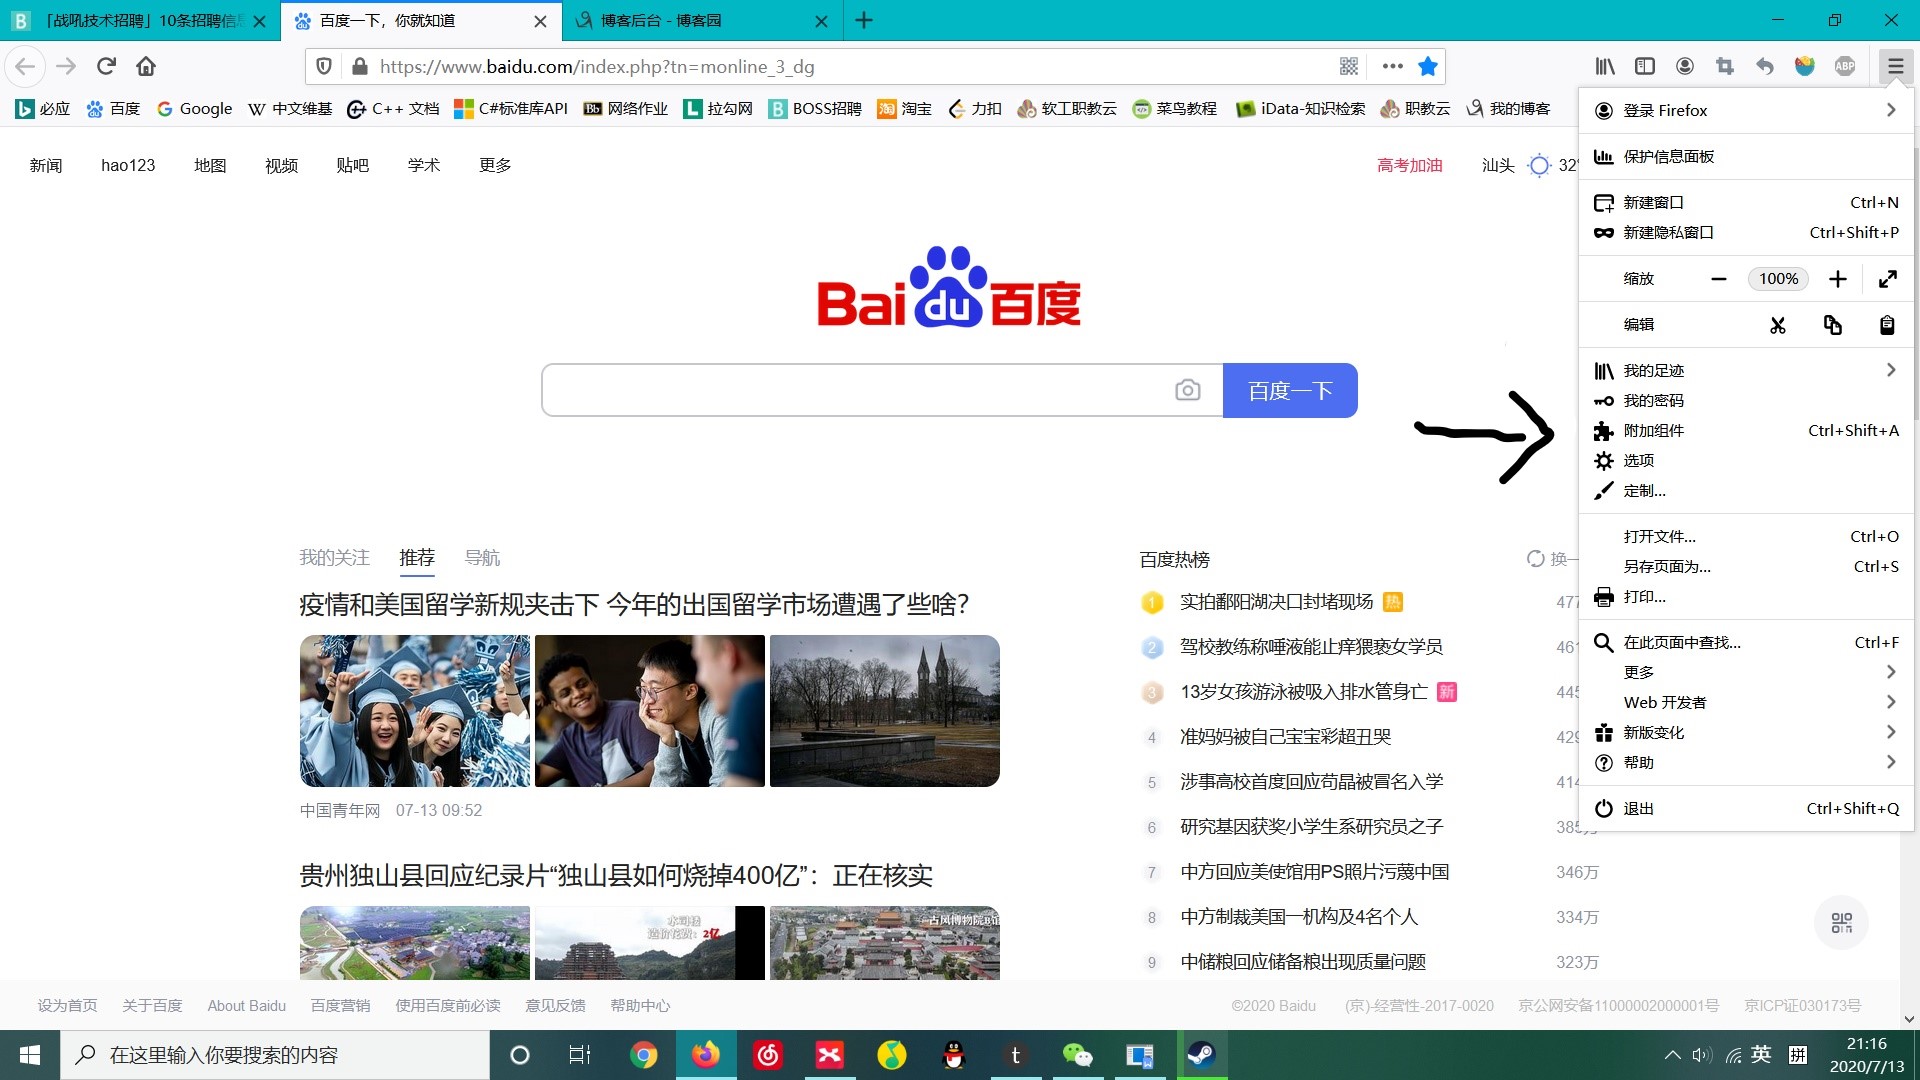
Task: Click the QR code icon in the URL bar
Action: 1349,66
